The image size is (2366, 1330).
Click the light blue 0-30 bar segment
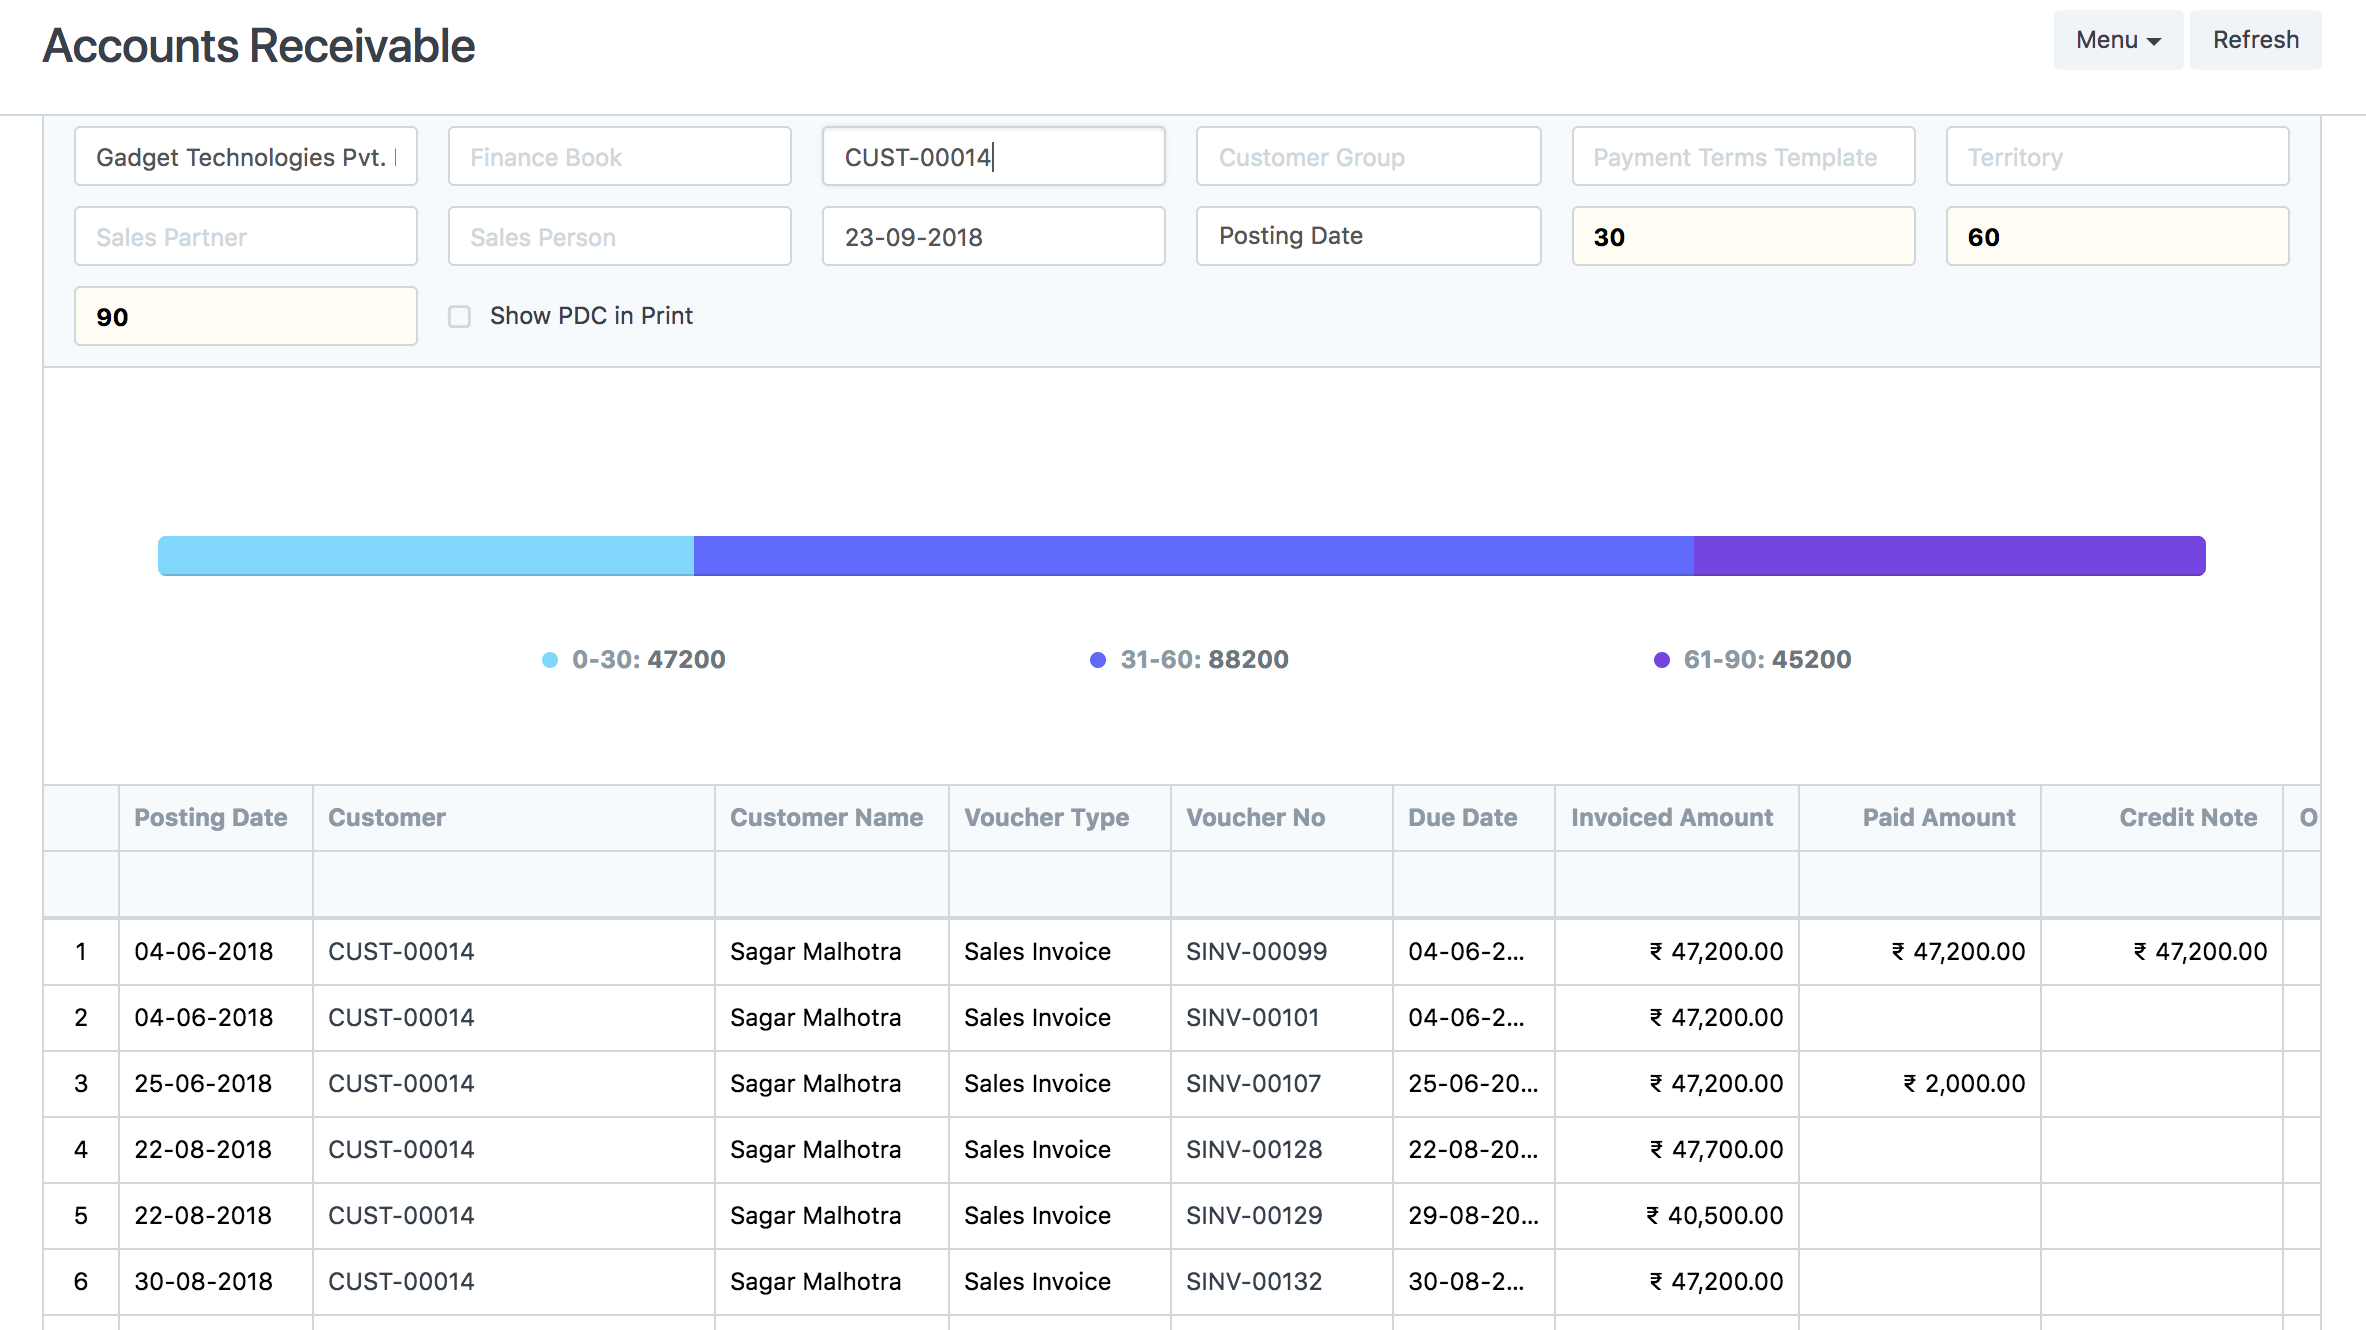425,556
